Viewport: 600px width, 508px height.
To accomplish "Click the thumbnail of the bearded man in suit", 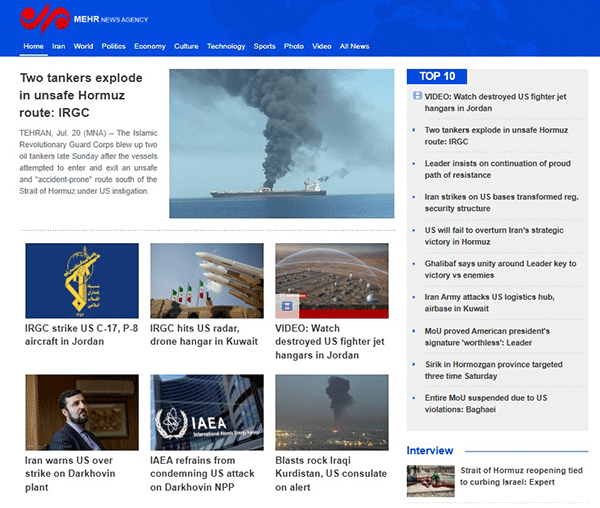I will point(82,412).
